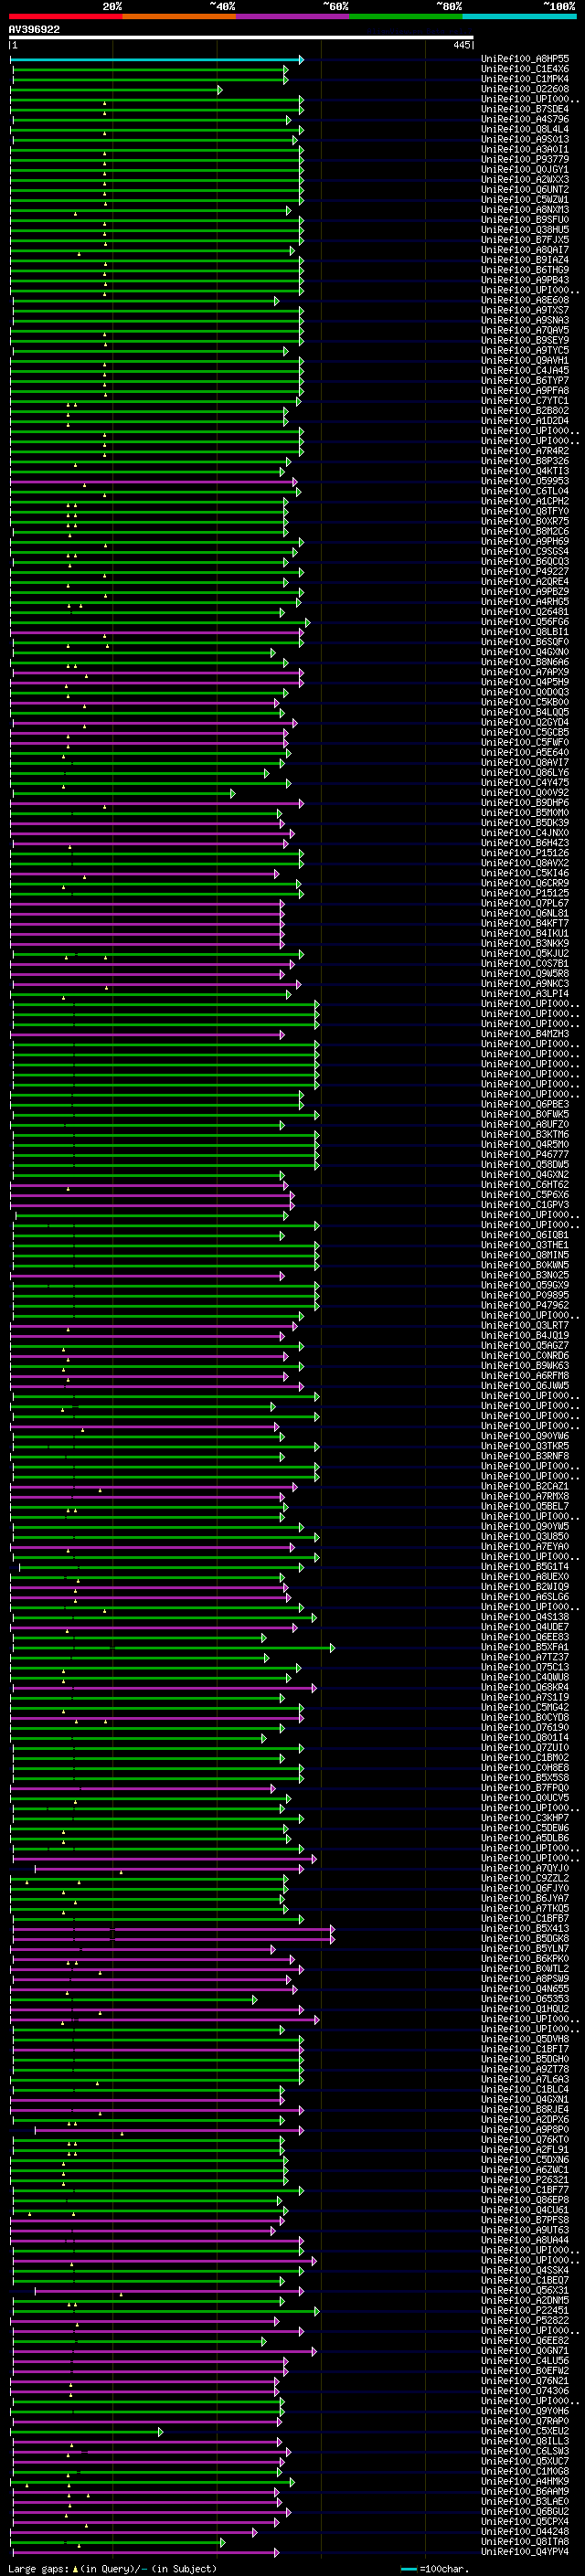This screenshot has width=585, height=2576.
Task: Select hit label UniRef100_A9PH69
Action: pyautogui.click(x=525, y=541)
